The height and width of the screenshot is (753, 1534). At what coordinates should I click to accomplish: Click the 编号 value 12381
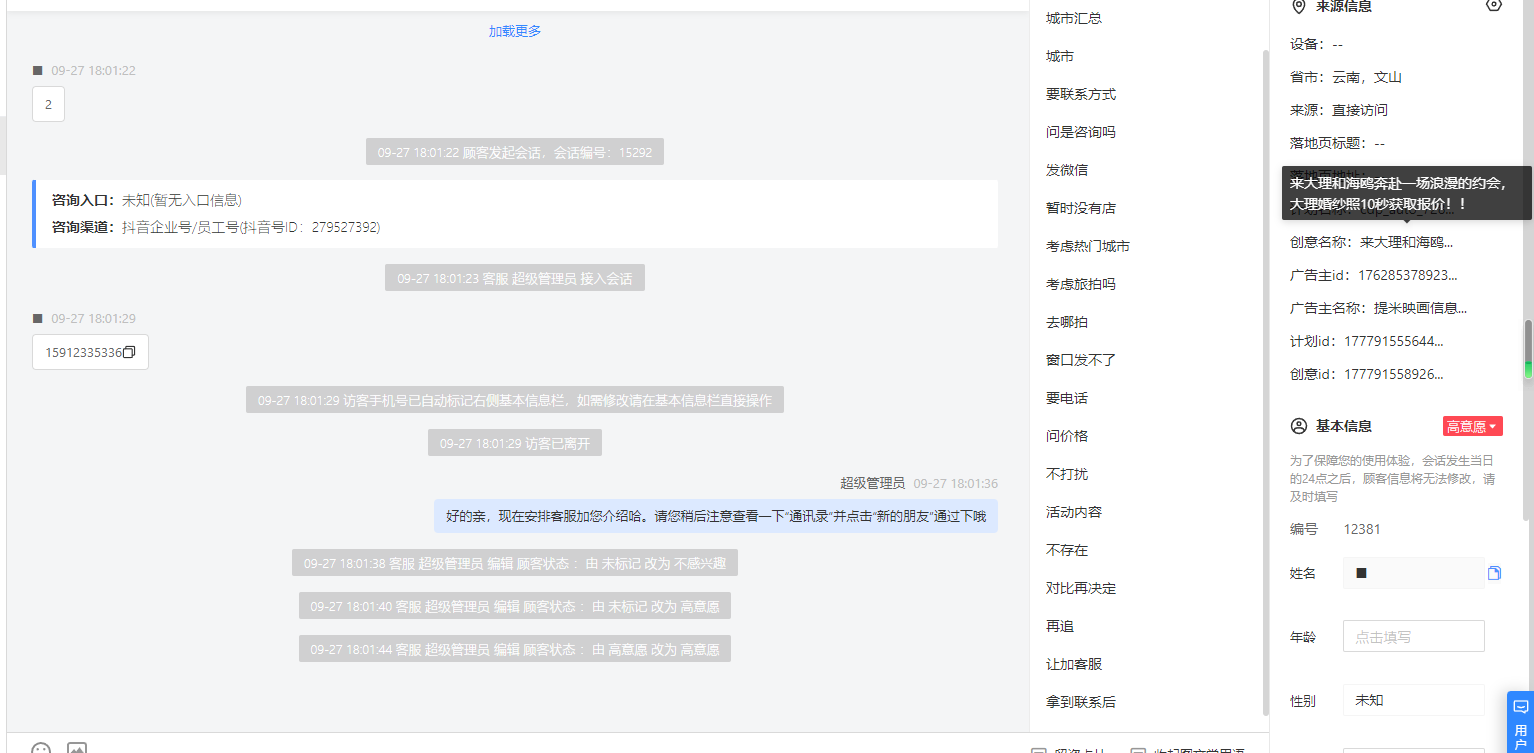[1362, 529]
